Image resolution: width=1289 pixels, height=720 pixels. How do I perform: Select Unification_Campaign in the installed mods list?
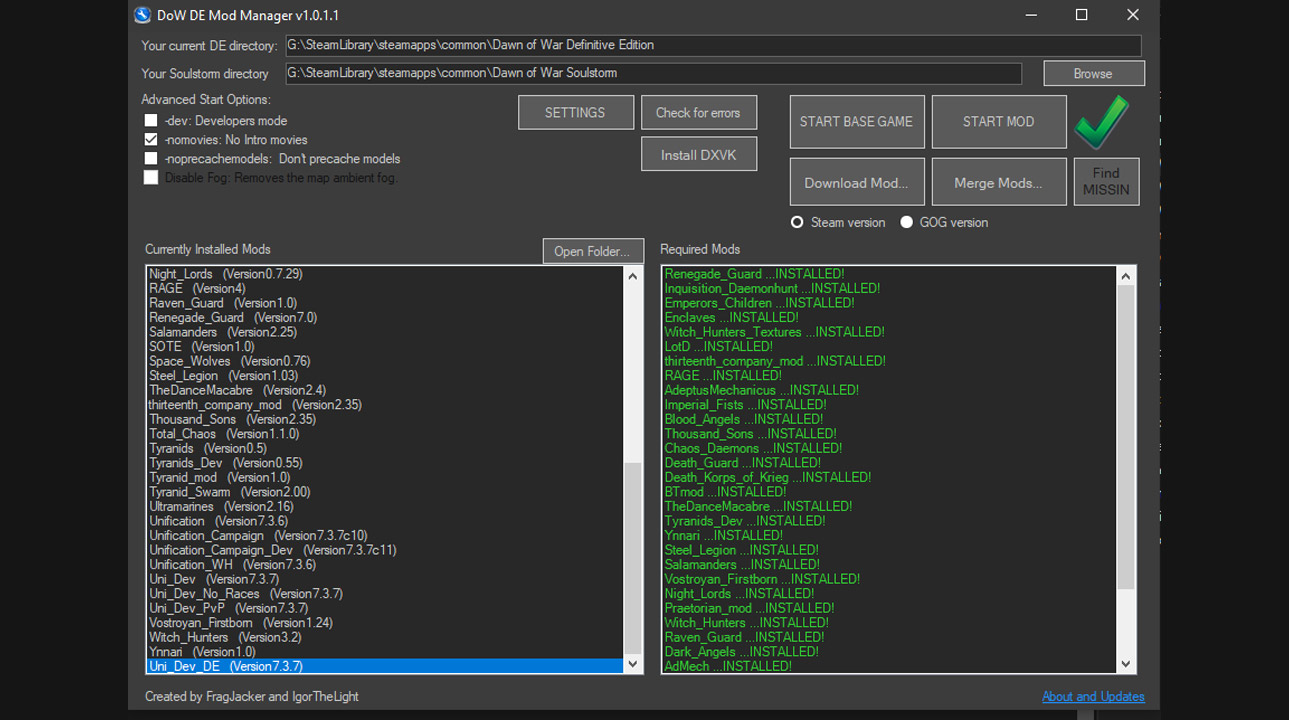207,536
